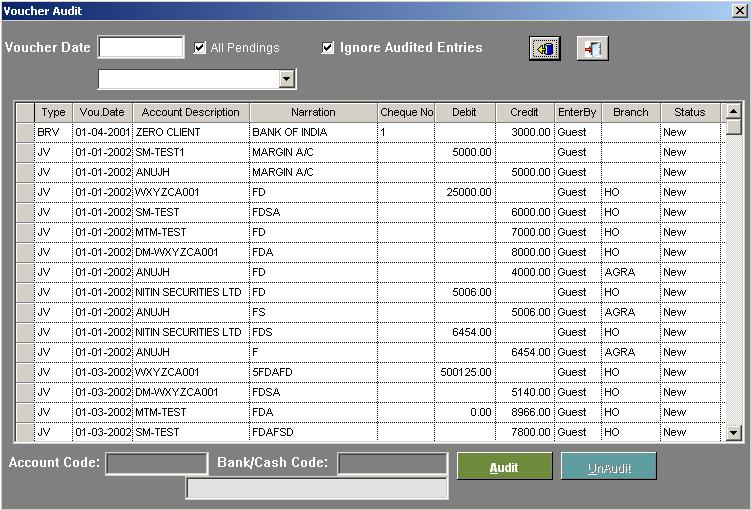Select row selector for BRV voucher row
This screenshot has width=751, height=510.
25,132
